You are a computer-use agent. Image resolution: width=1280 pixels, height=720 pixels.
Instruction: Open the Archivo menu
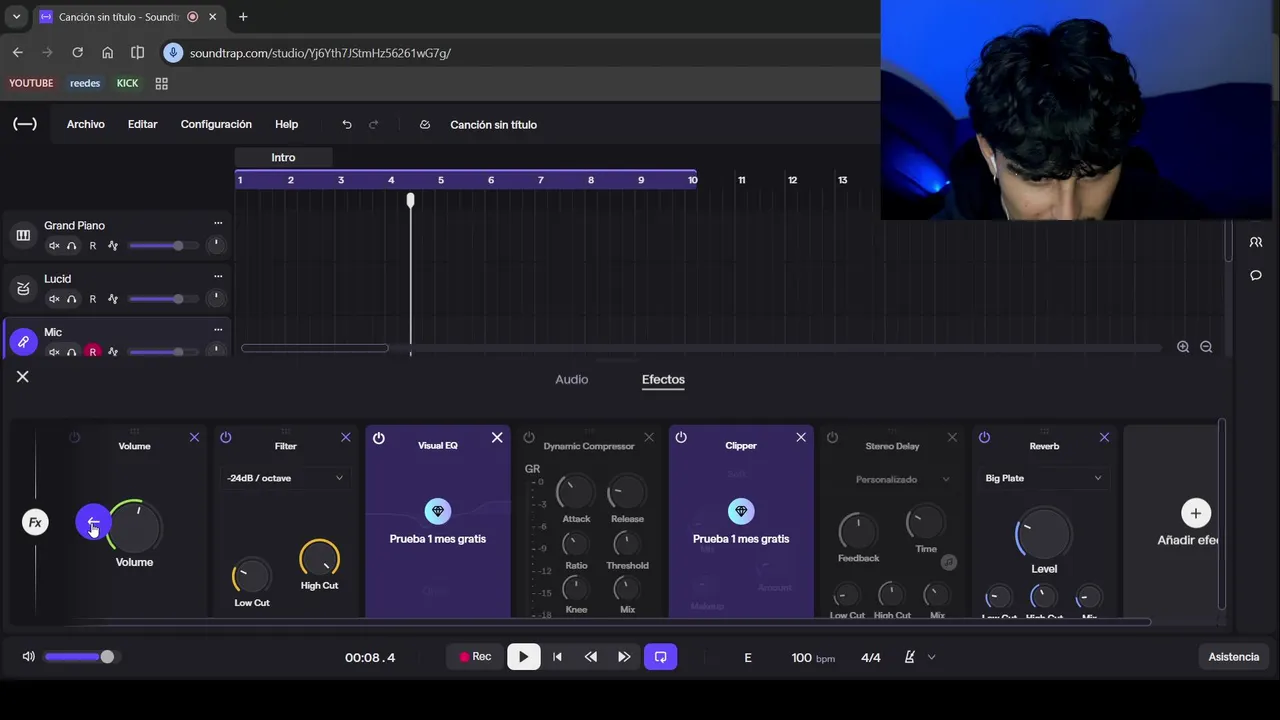pos(86,124)
